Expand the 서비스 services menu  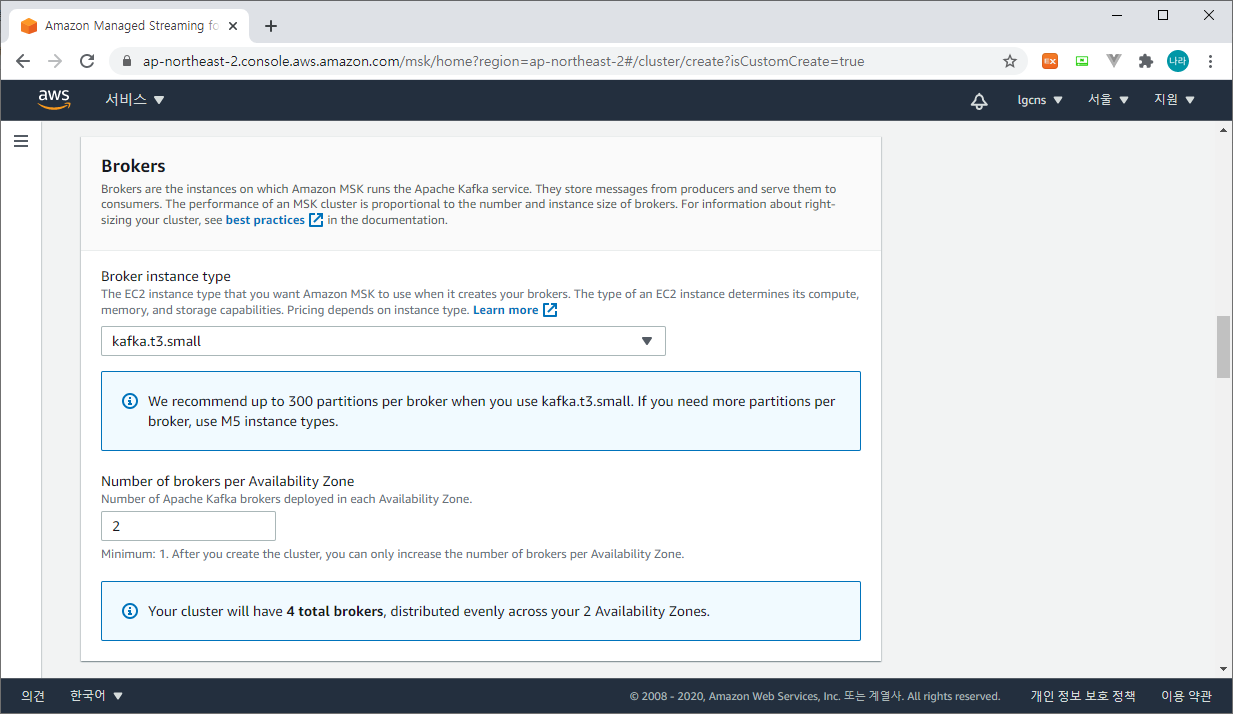pyautogui.click(x=135, y=100)
